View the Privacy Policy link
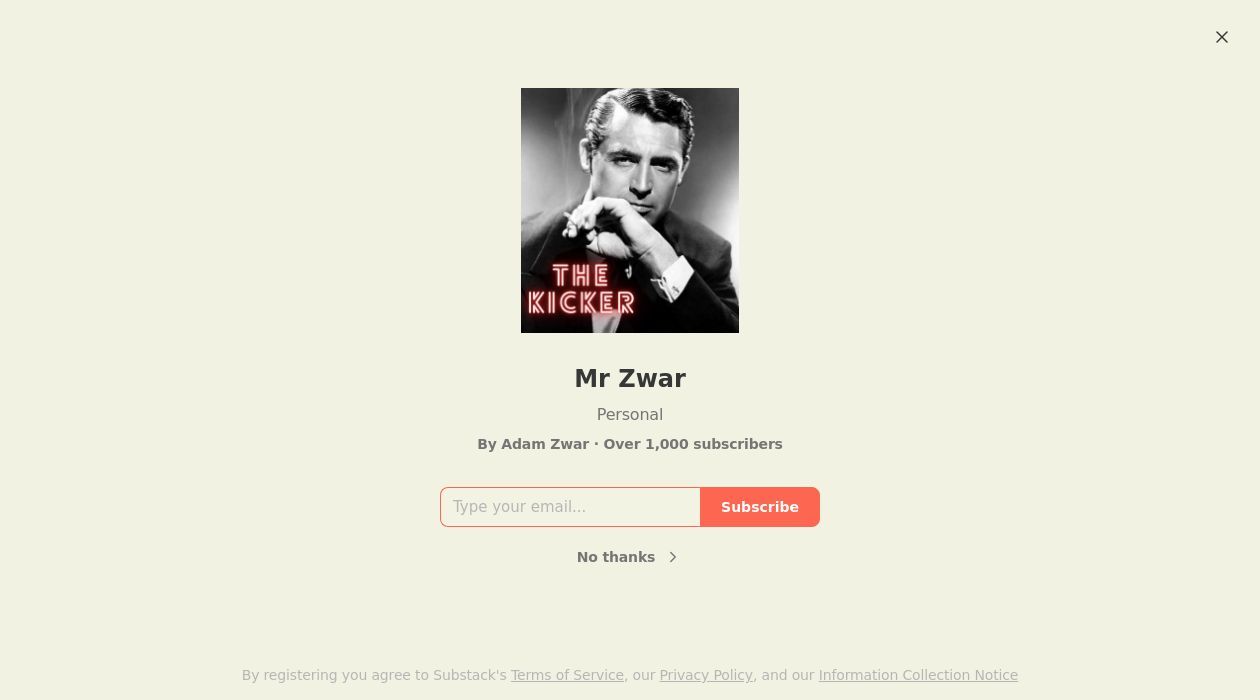This screenshot has height=700, width=1260. [x=706, y=675]
